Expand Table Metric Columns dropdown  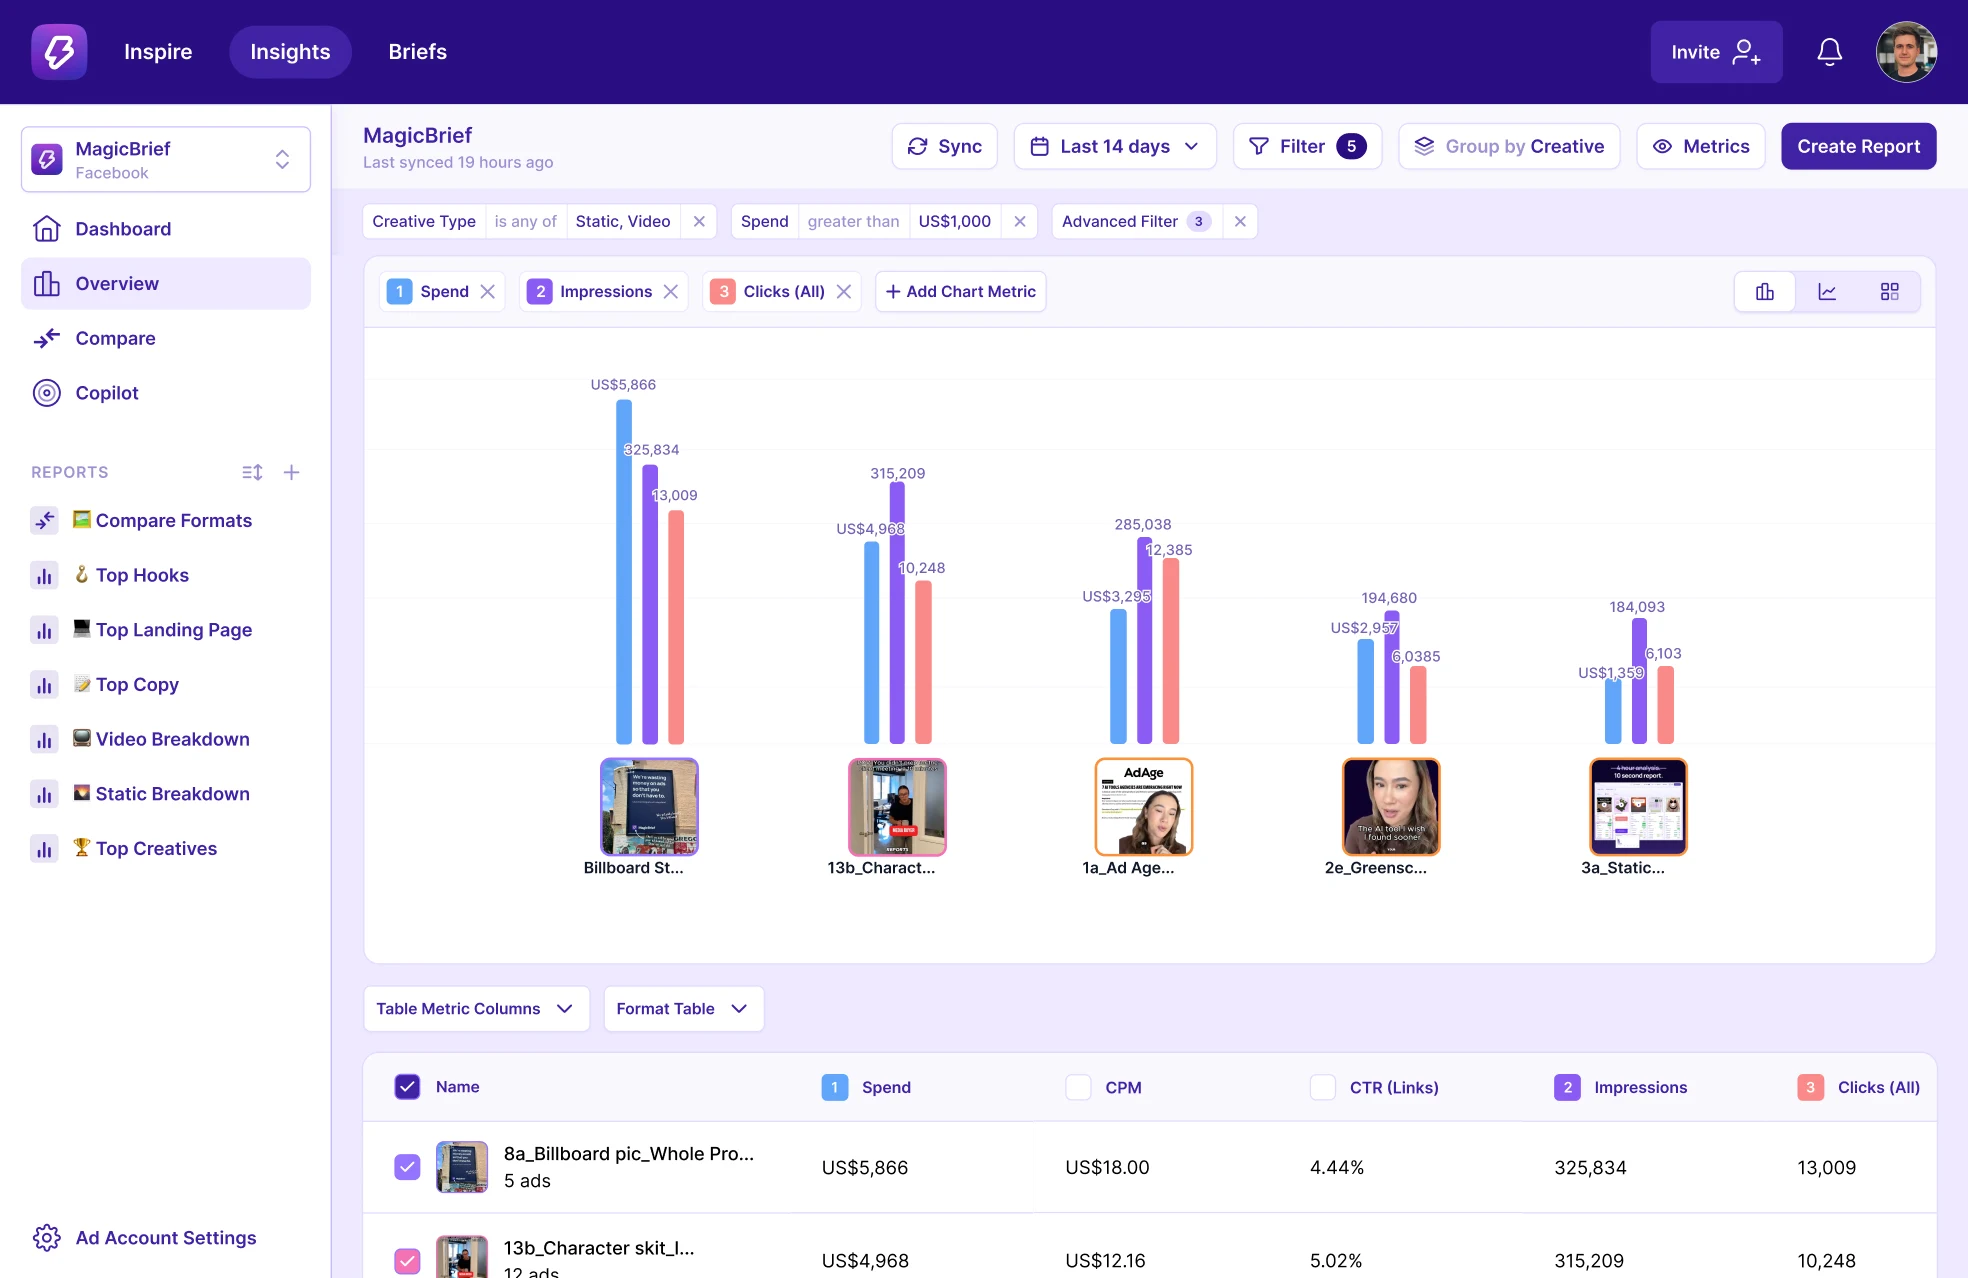coord(476,1009)
